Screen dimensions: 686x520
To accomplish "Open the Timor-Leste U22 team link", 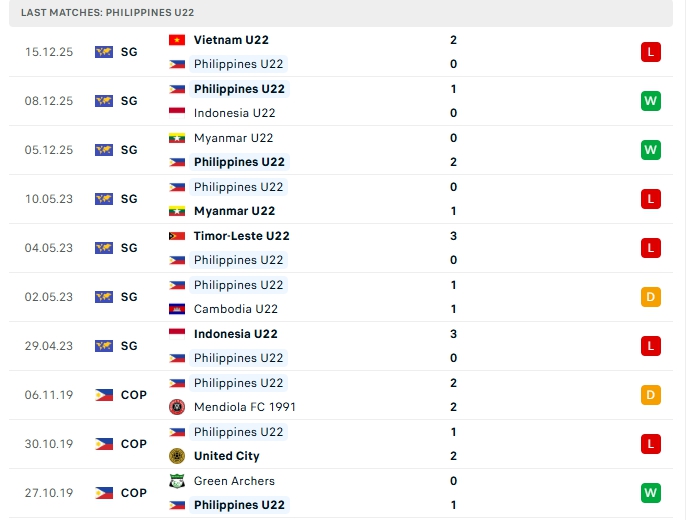I will 241,236.
